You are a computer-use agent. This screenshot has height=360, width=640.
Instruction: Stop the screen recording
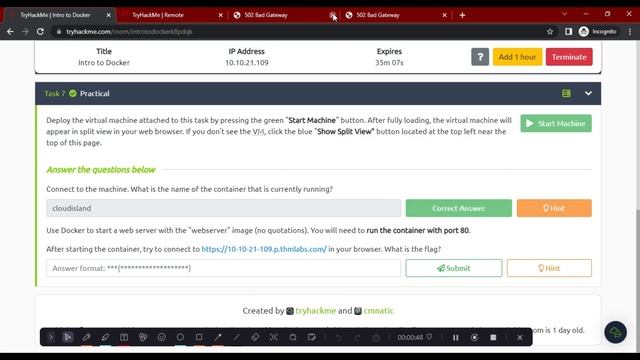coord(493,338)
